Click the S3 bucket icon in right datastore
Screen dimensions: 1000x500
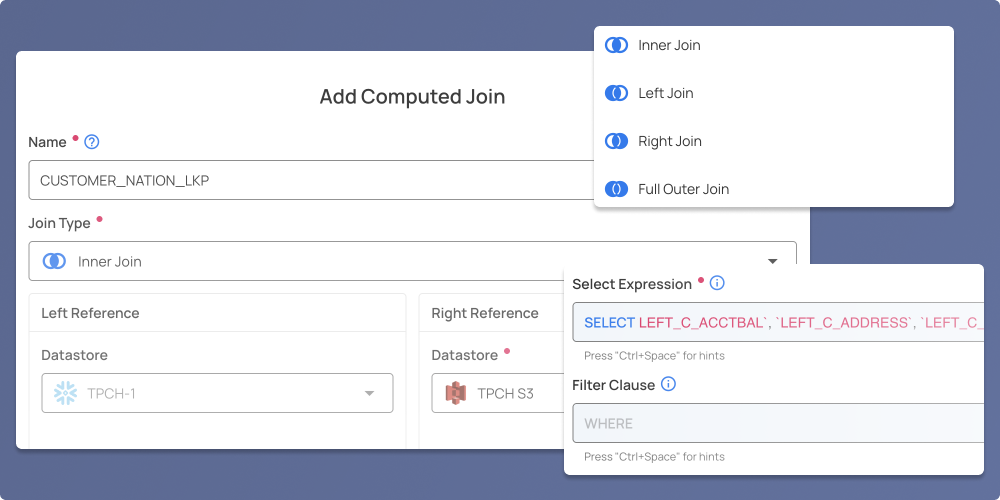click(455, 393)
